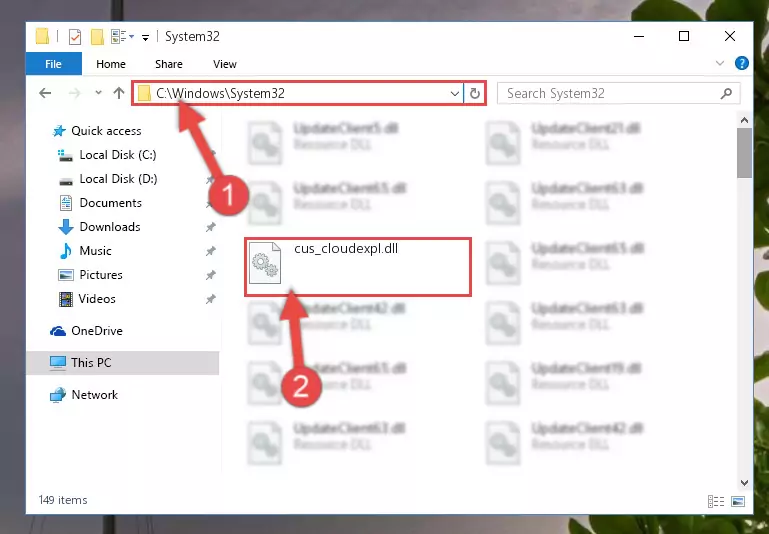Click the title bar folder icon
Viewport: 769px width, 534px height.
[43, 37]
